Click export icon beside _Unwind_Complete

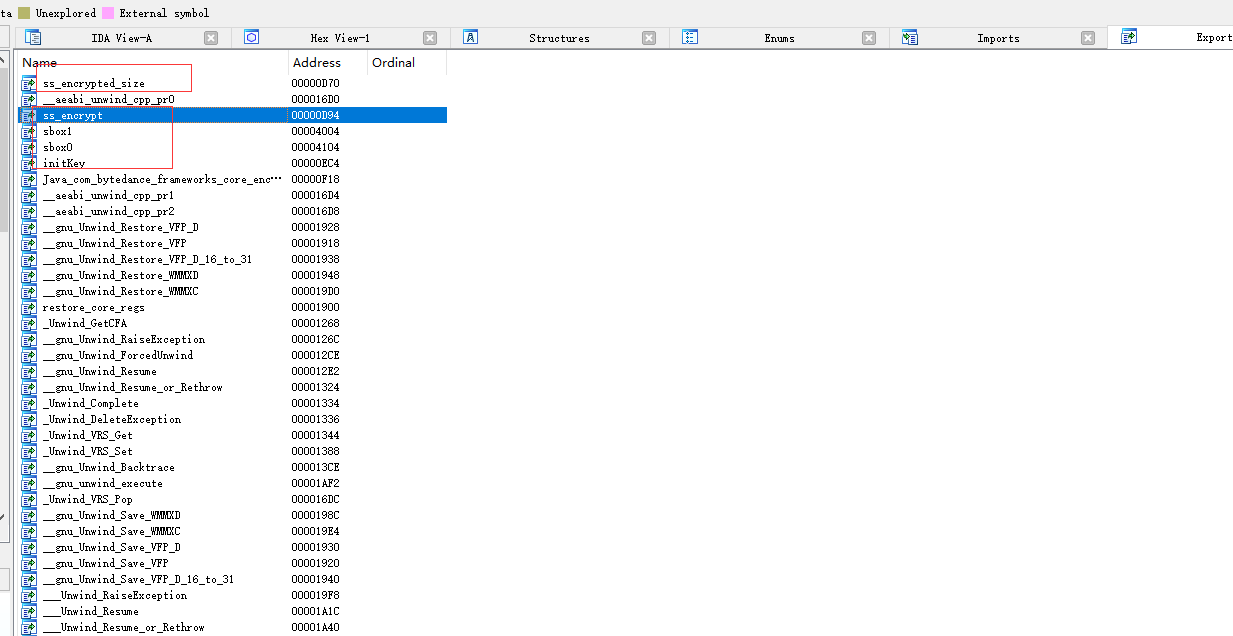click(x=29, y=404)
